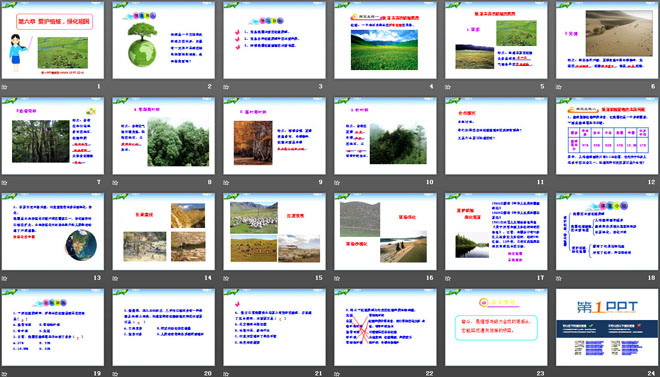The width and height of the screenshot is (660, 377).
Task: Click the animation star icon under slide 3
Action: [226, 87]
